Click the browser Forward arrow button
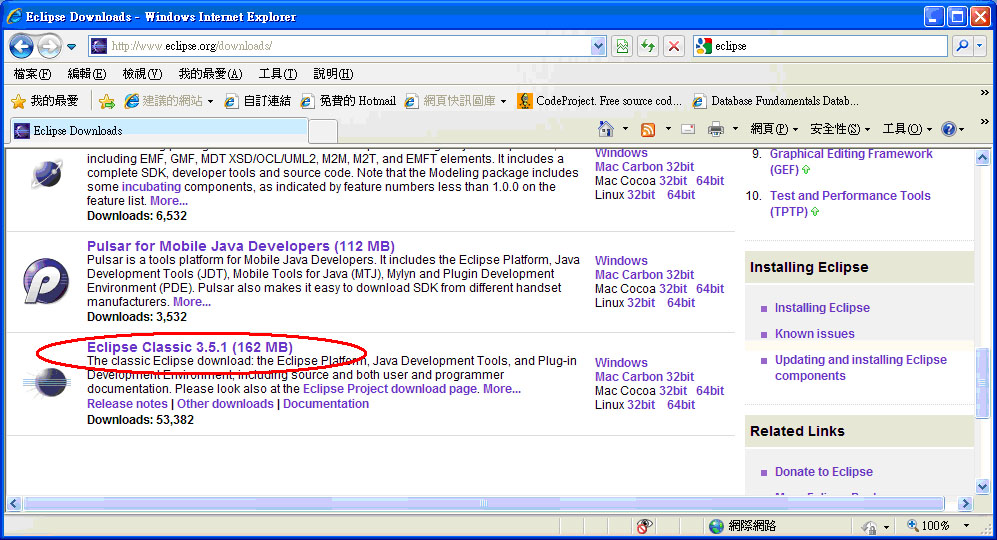This screenshot has width=997, height=540. pos(49,46)
